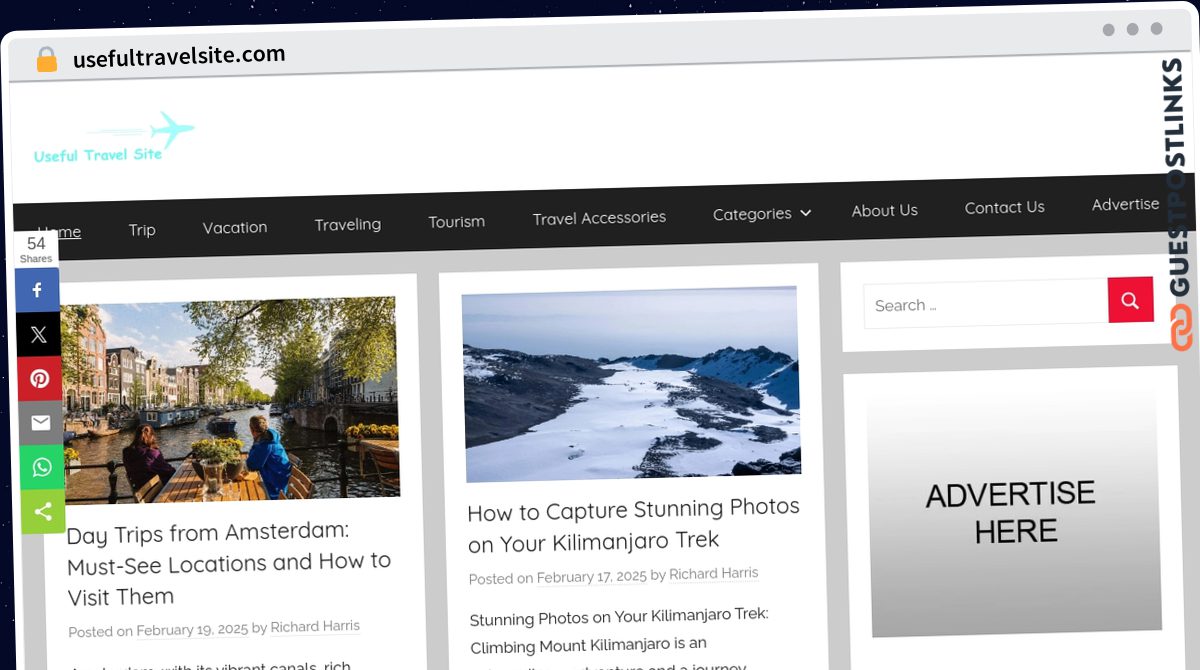
Task: Share page on Facebook
Action: pos(38,290)
